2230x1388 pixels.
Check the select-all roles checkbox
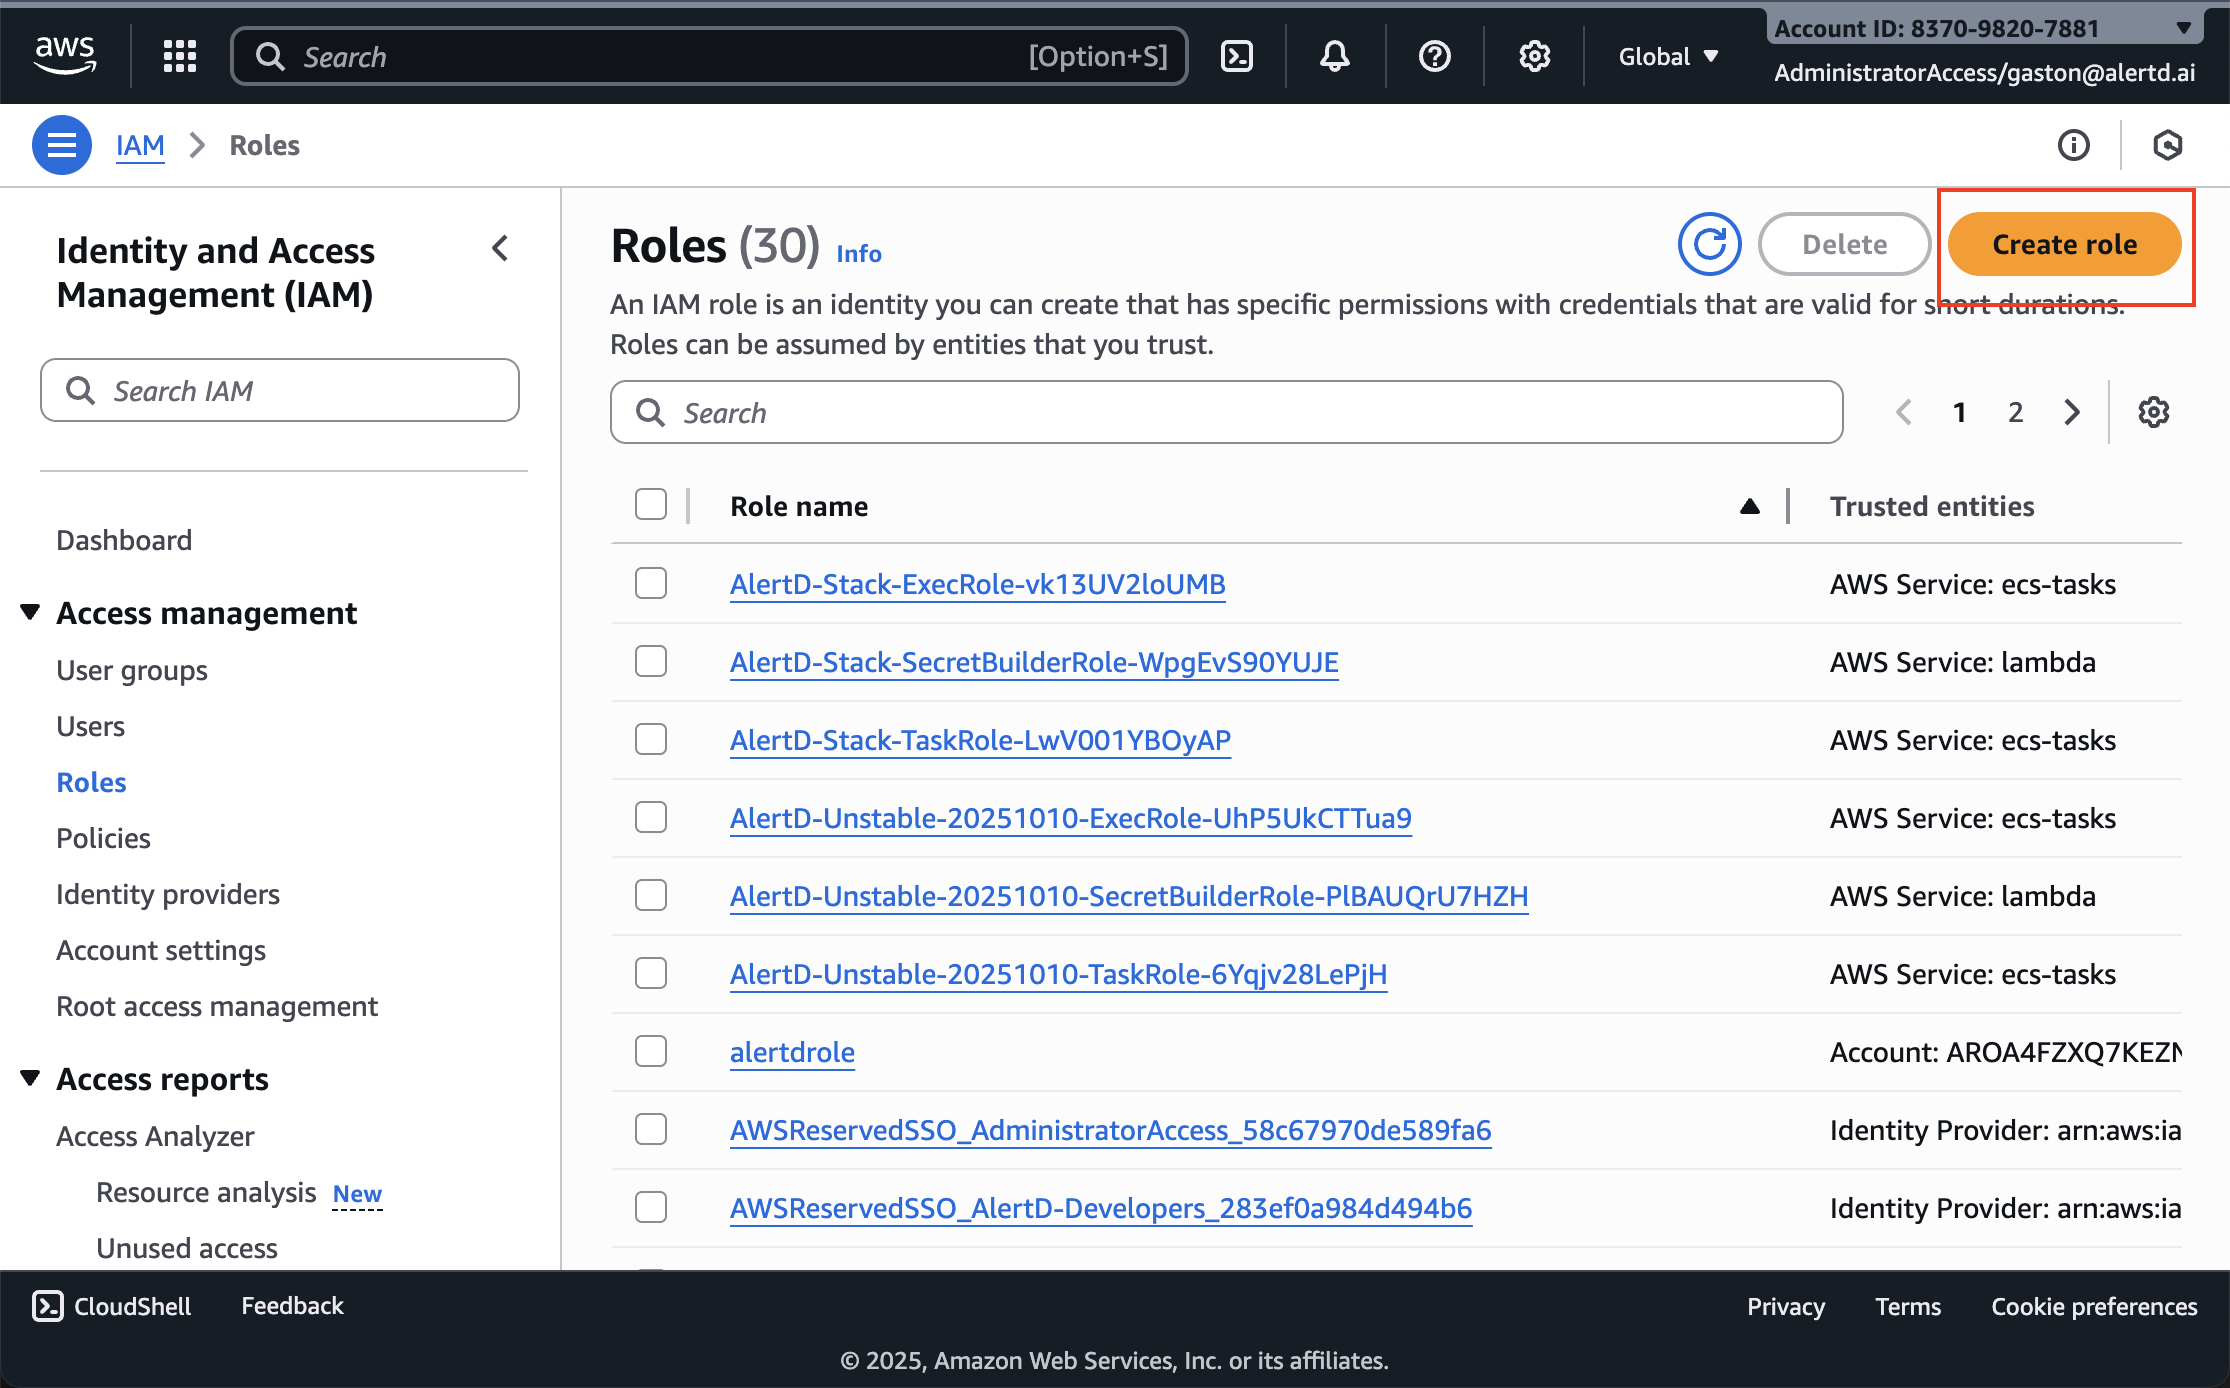tap(650, 505)
